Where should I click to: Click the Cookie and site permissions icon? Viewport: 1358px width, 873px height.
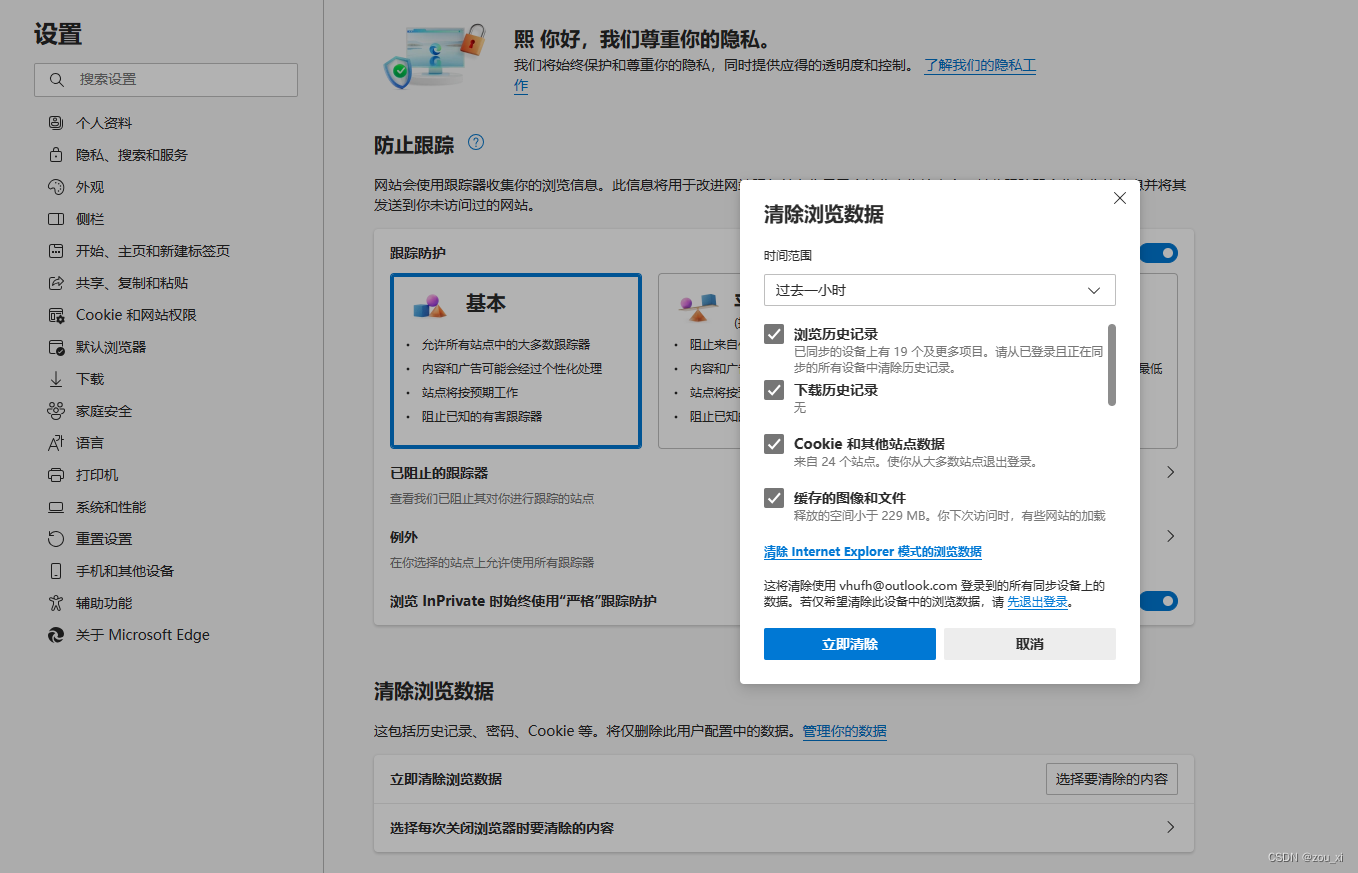click(56, 315)
